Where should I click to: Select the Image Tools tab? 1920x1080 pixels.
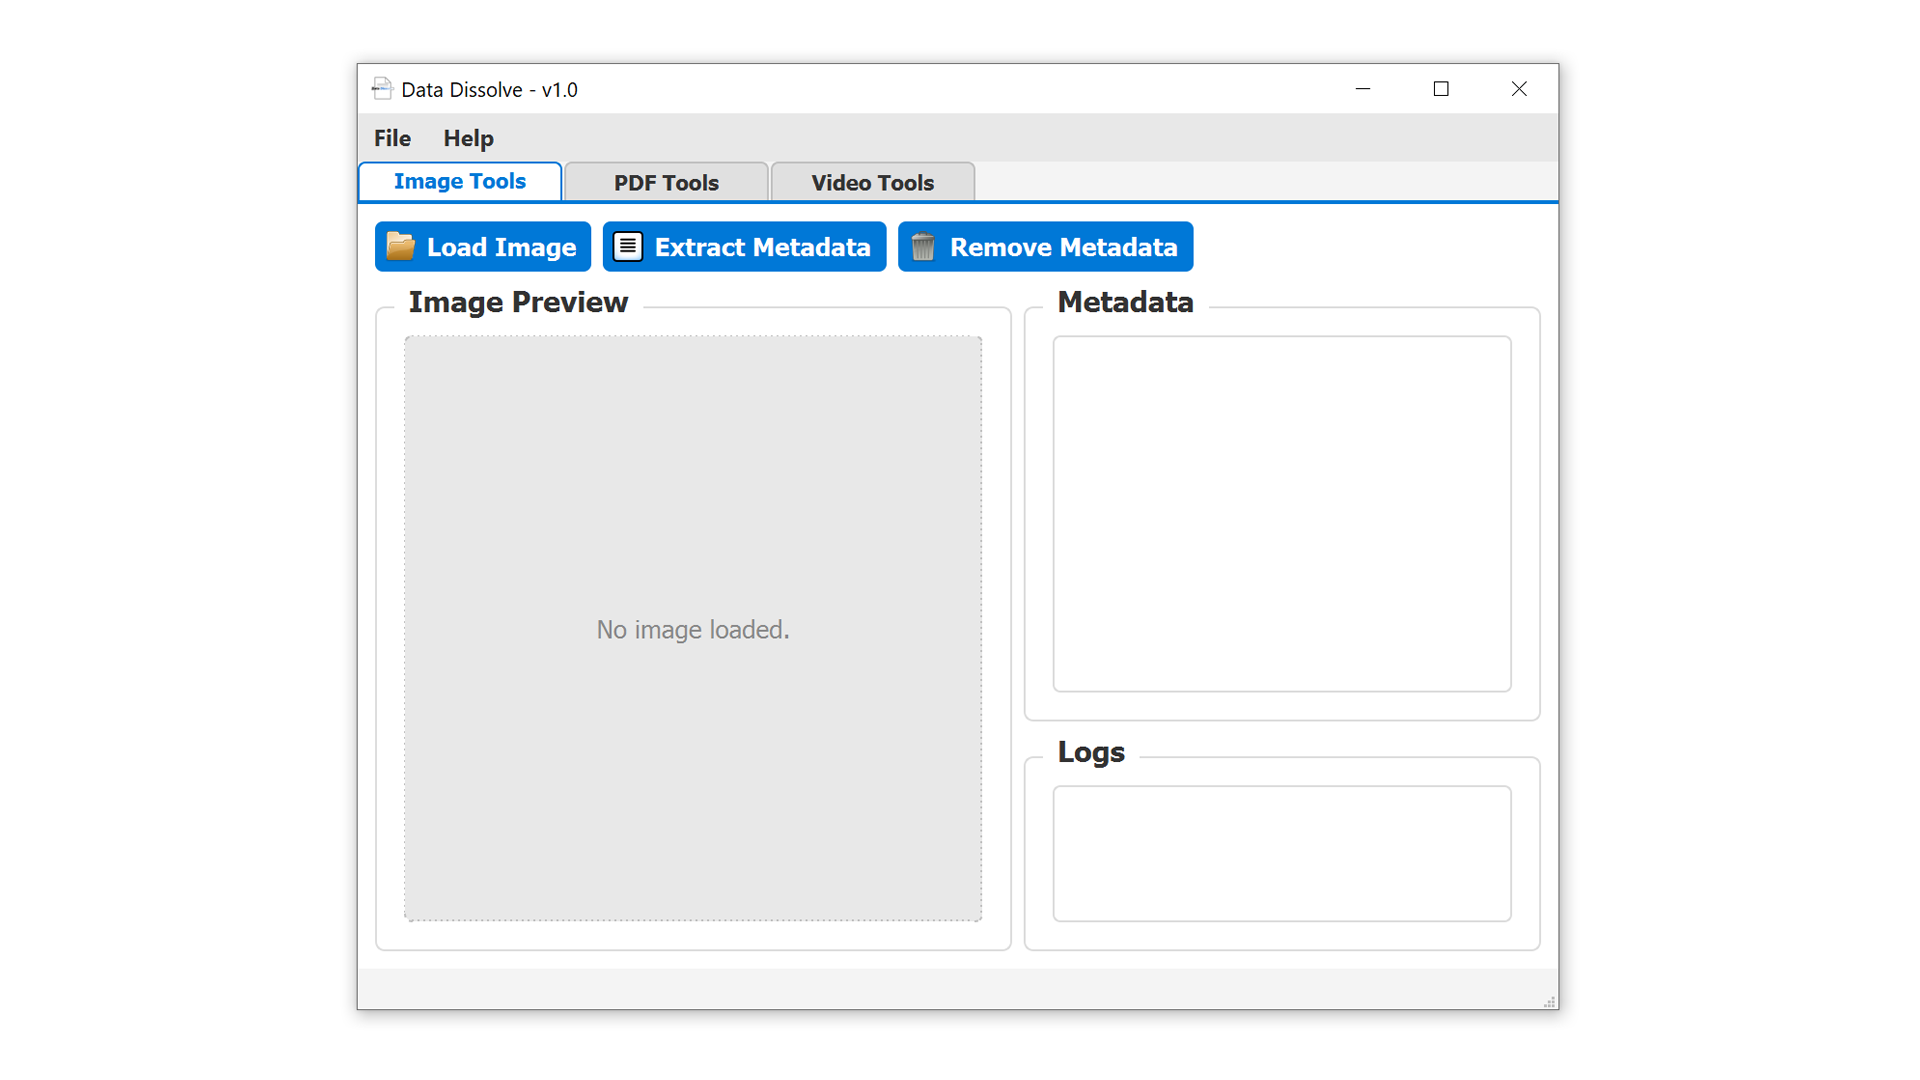[x=460, y=181]
